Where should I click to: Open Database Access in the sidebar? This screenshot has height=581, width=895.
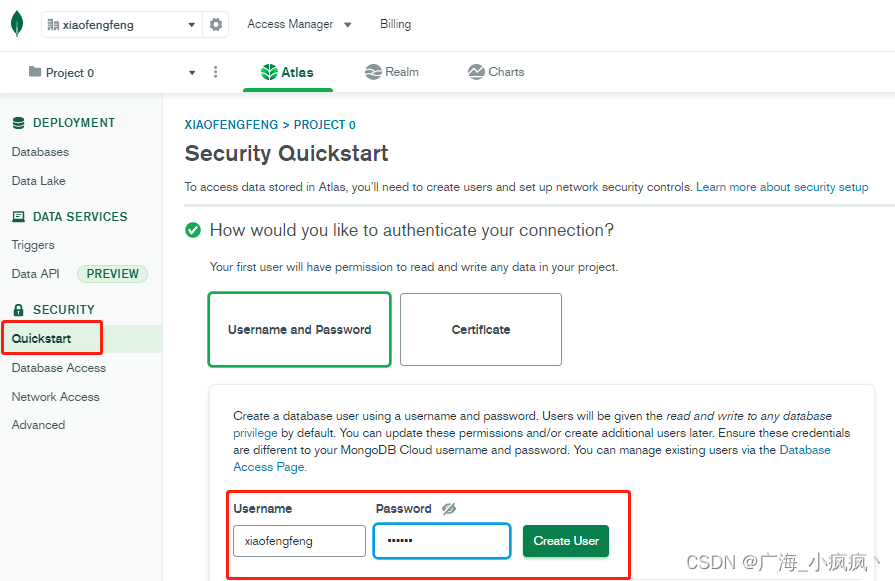coord(59,368)
